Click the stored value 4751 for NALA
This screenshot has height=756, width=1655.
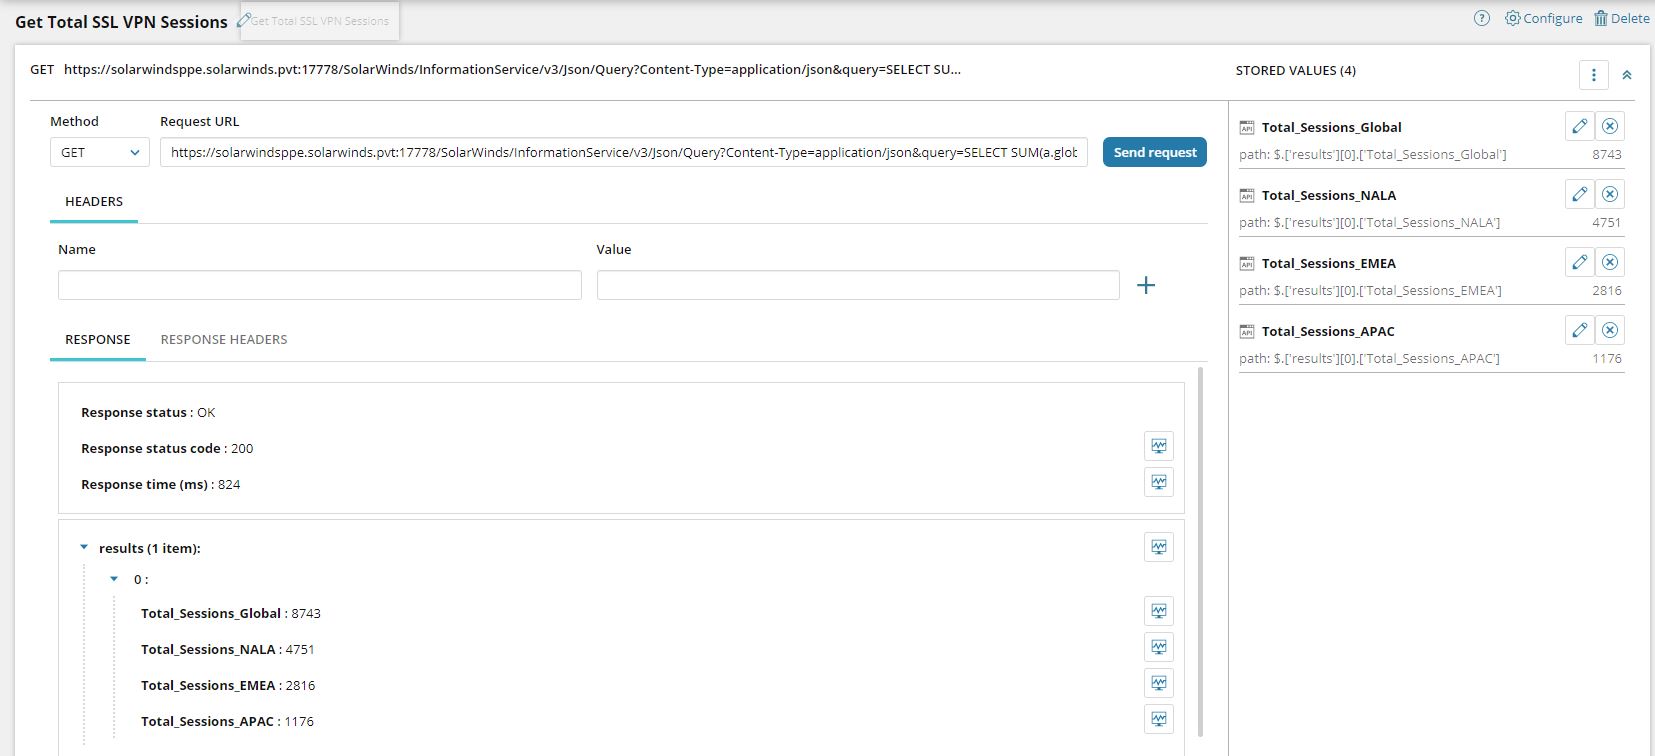(1607, 223)
